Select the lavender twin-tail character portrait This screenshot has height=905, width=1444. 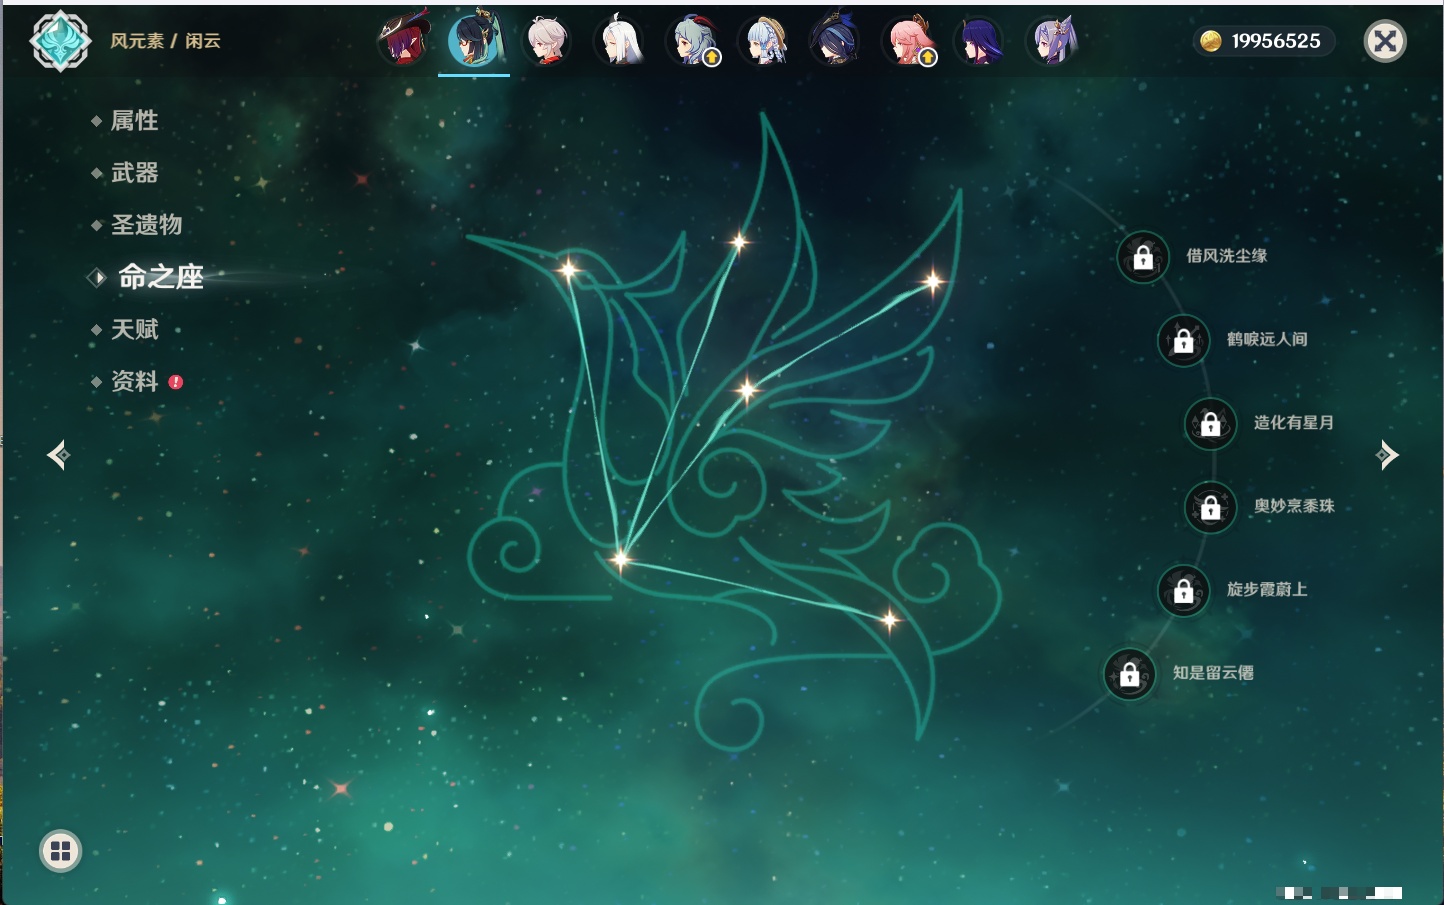1052,41
